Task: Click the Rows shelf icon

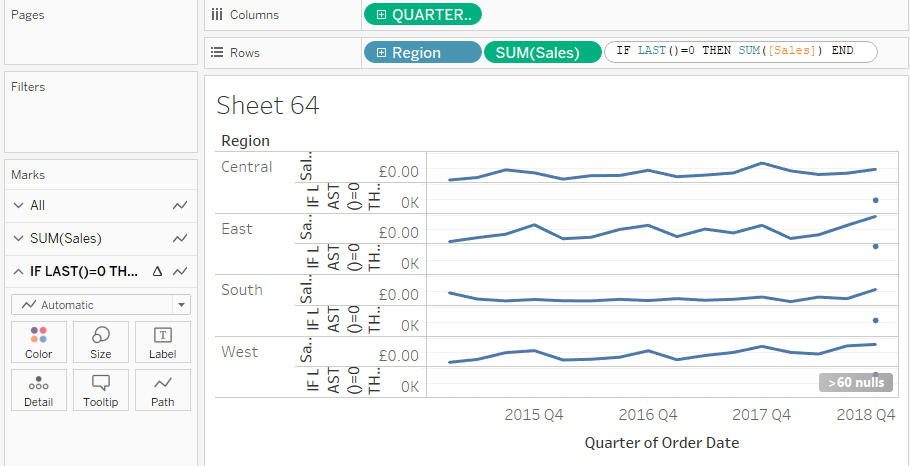Action: click(217, 53)
